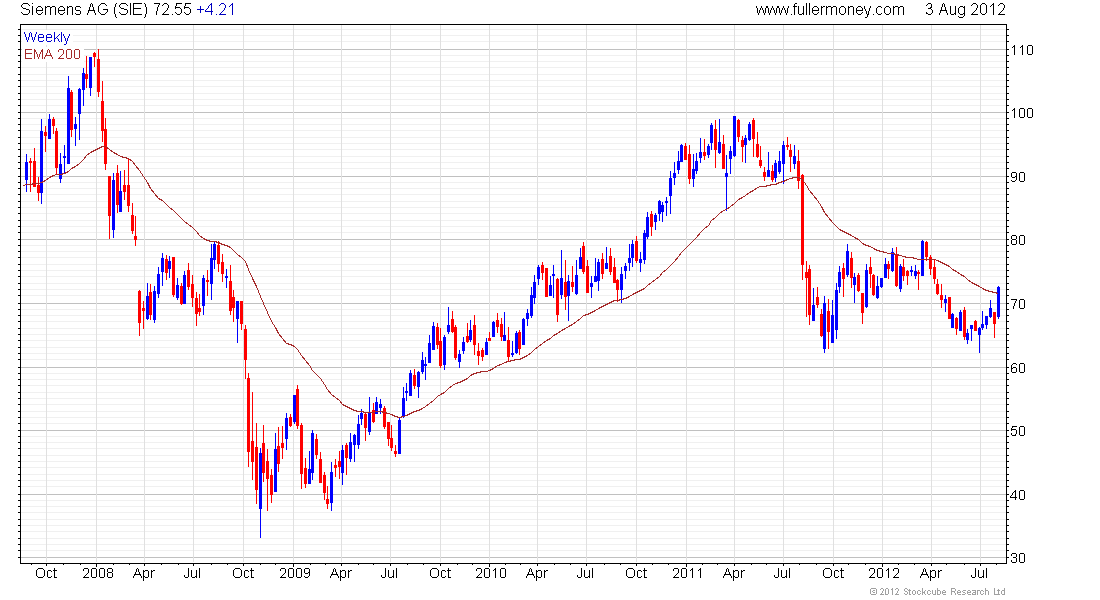Click the 2009 year label on time axis

tap(295, 573)
